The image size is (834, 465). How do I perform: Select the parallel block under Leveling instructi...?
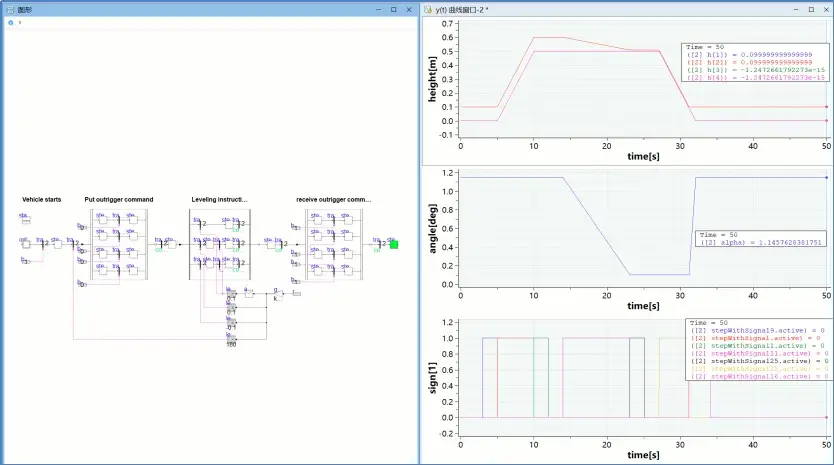(x=220, y=244)
